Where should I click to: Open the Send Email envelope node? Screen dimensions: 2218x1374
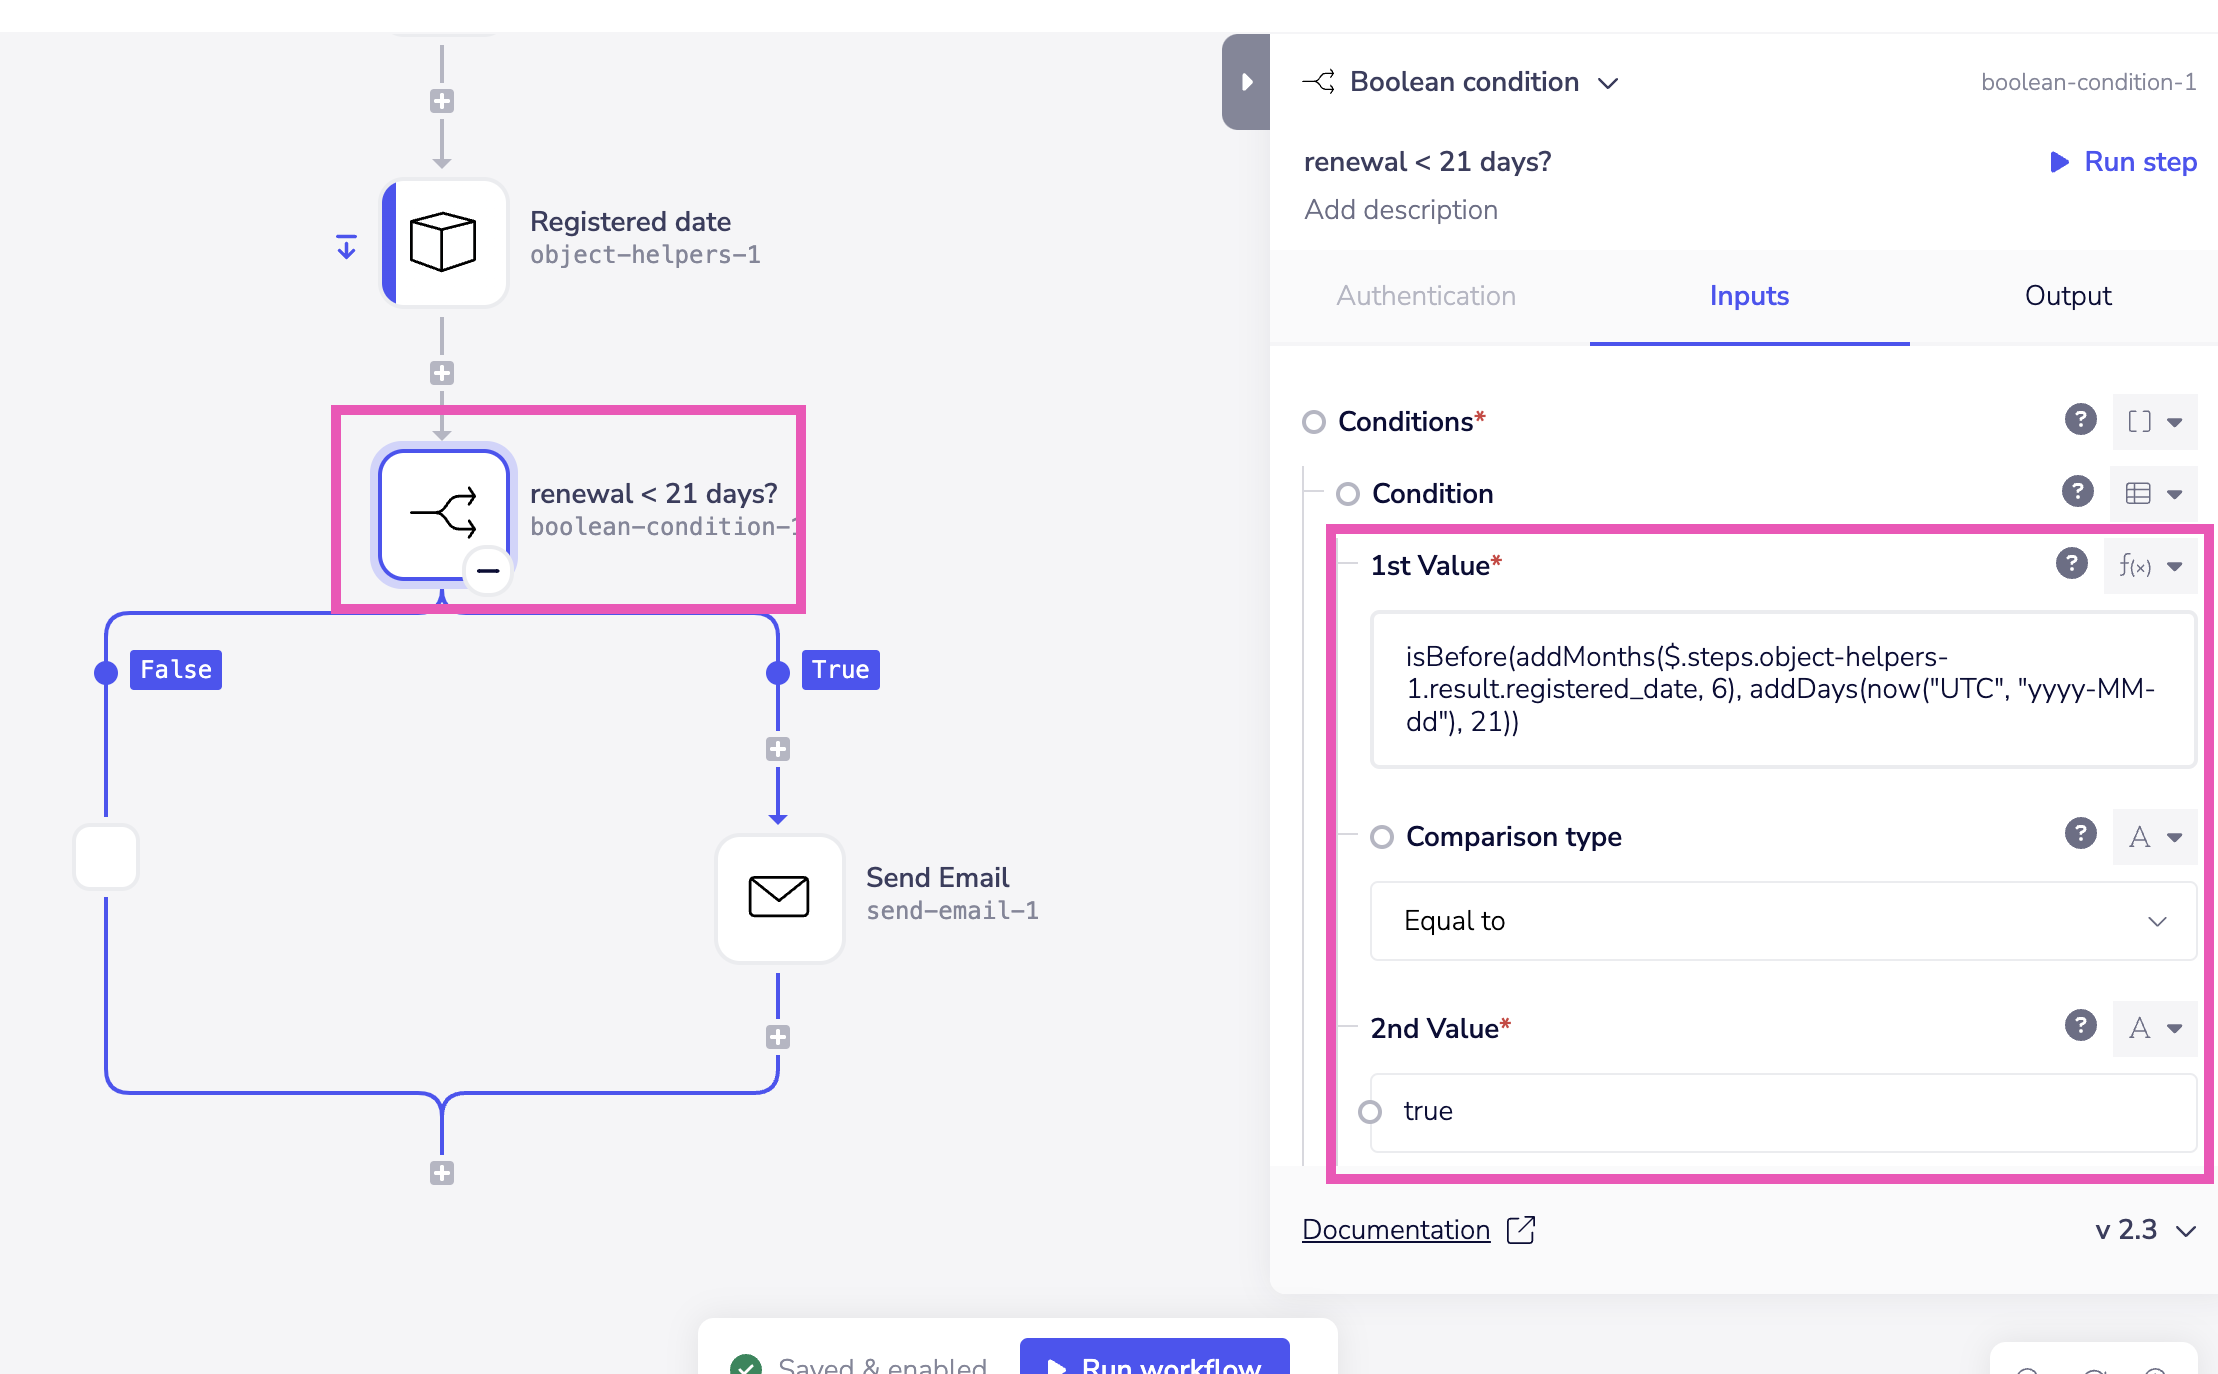tap(779, 897)
